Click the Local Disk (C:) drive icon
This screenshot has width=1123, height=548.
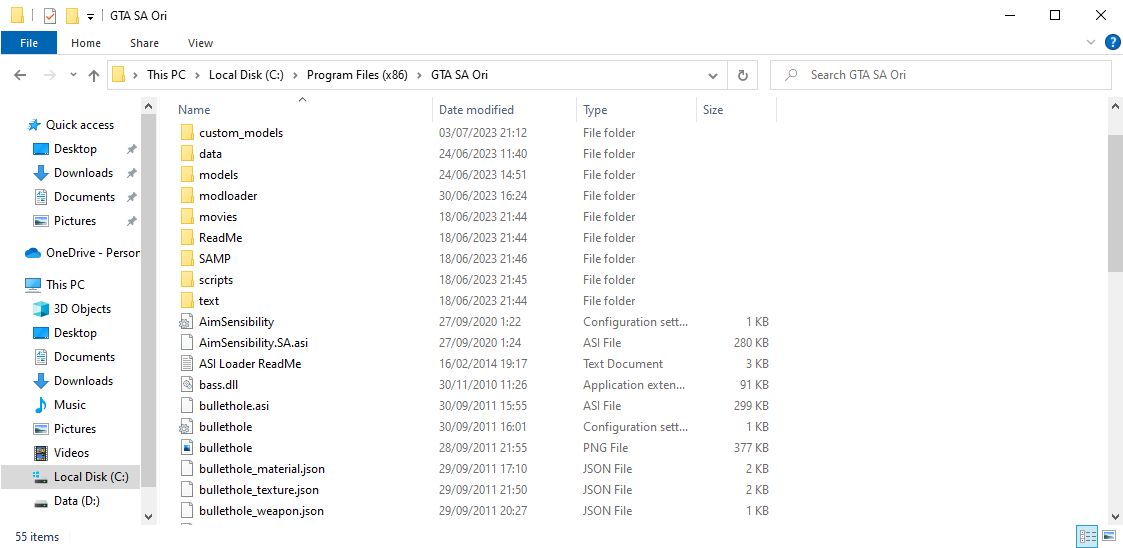pyautogui.click(x=41, y=477)
